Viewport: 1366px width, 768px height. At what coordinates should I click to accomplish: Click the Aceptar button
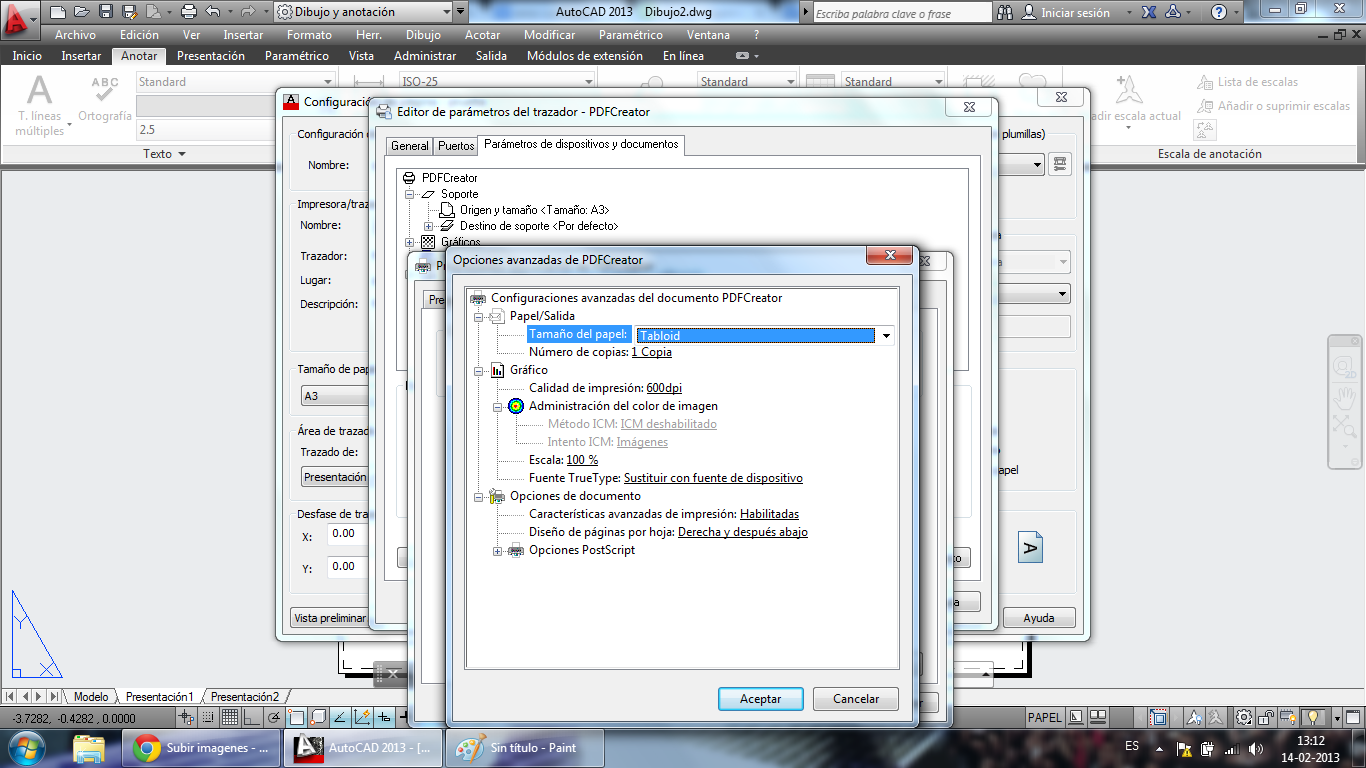760,699
